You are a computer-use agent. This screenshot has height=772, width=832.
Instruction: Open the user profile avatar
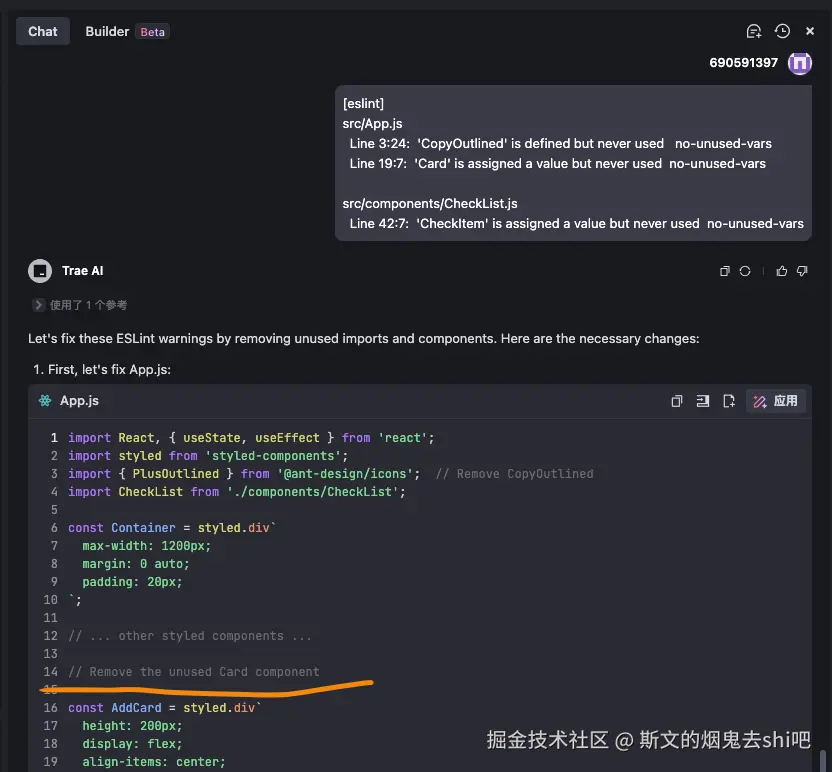pyautogui.click(x=800, y=63)
